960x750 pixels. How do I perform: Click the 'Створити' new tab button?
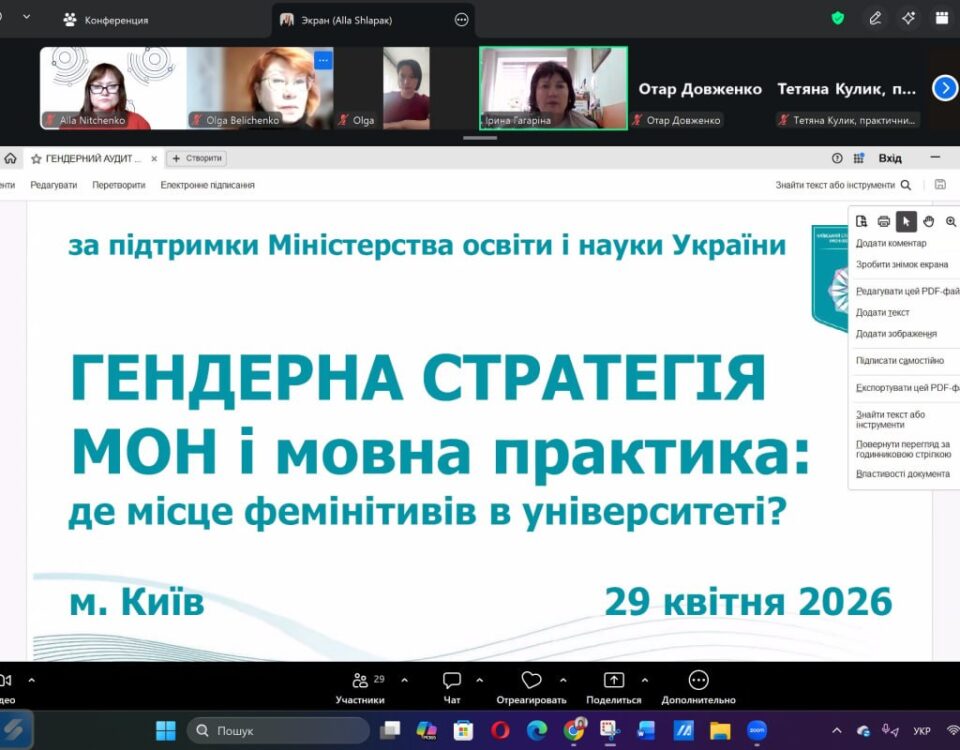click(x=197, y=158)
